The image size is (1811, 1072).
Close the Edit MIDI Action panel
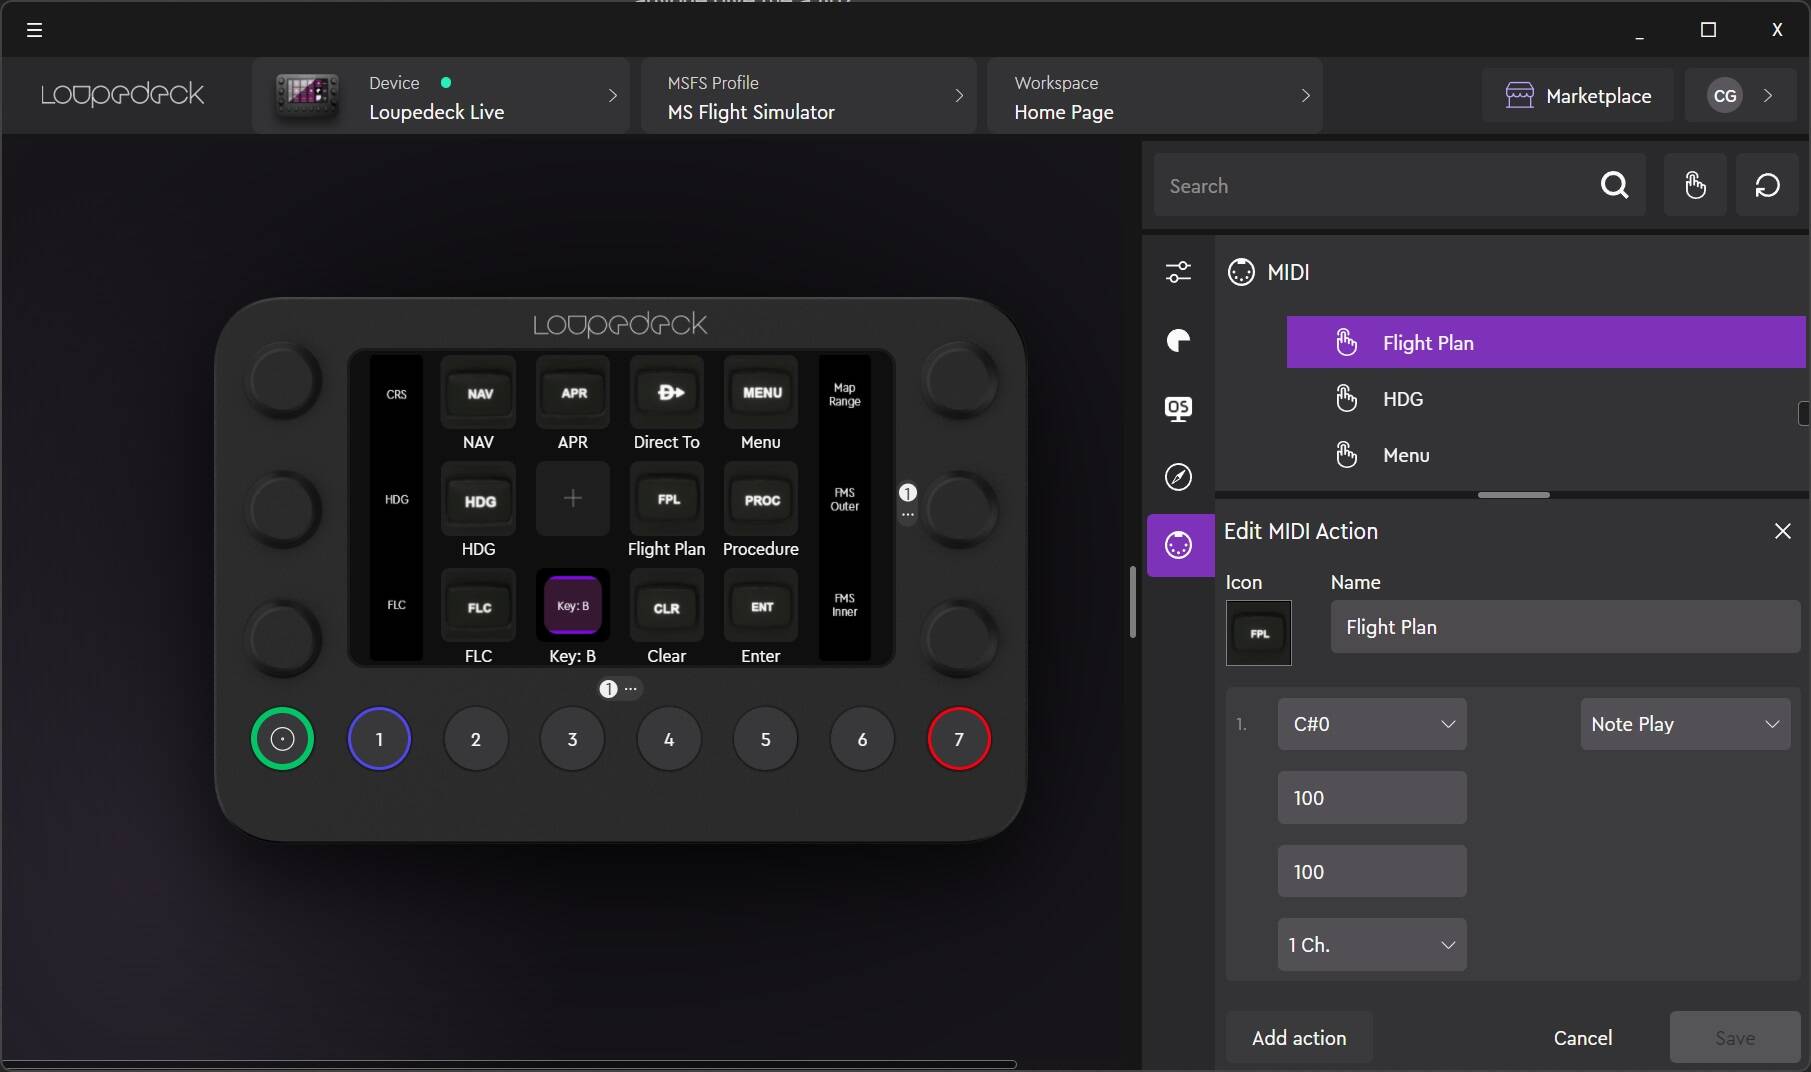(1782, 531)
